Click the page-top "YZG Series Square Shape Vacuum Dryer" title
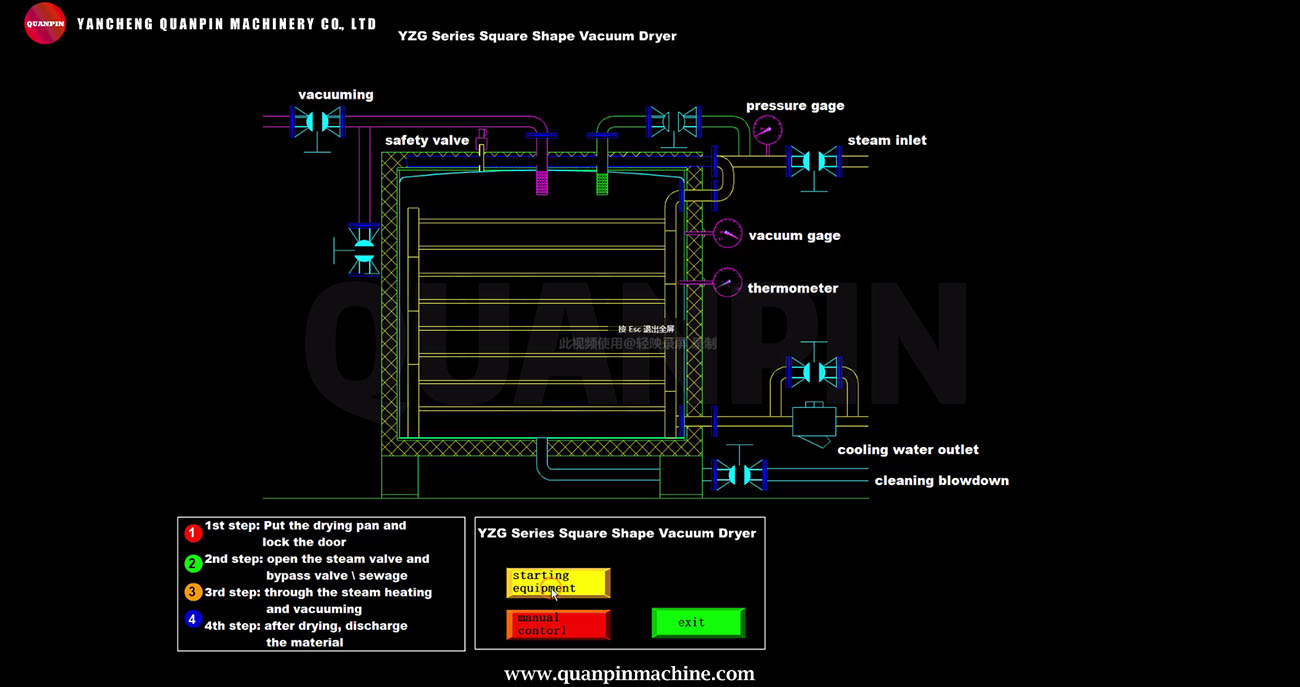1300x687 pixels. pyautogui.click(x=537, y=36)
